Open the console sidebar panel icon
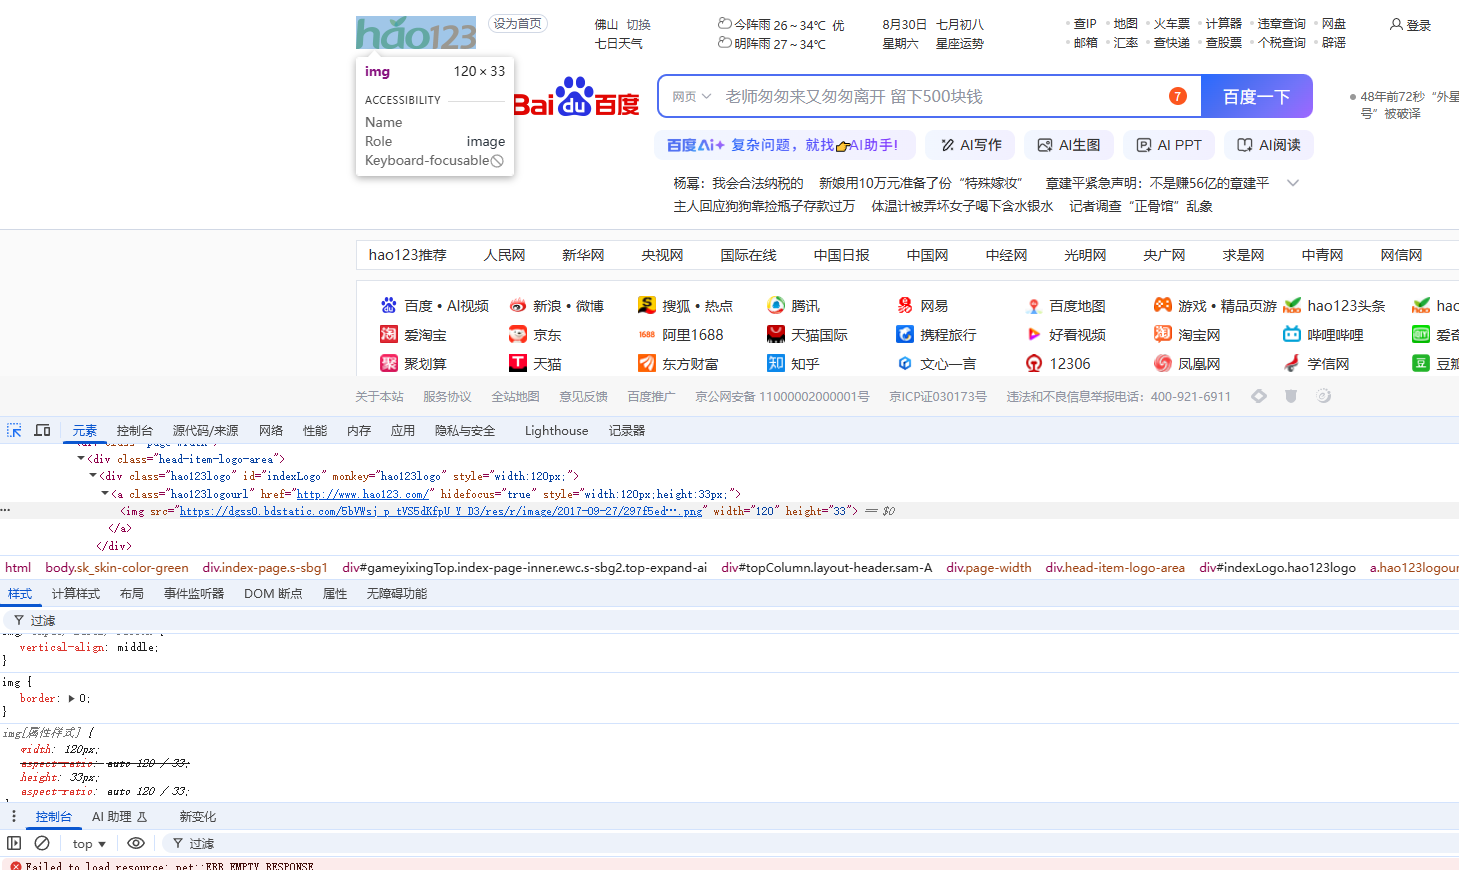 (14, 843)
